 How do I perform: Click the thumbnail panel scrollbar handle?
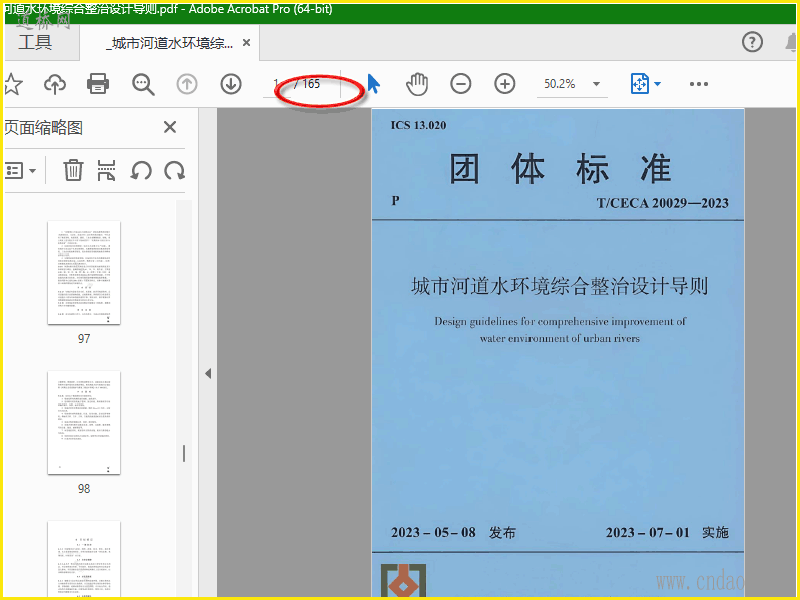coord(184,454)
